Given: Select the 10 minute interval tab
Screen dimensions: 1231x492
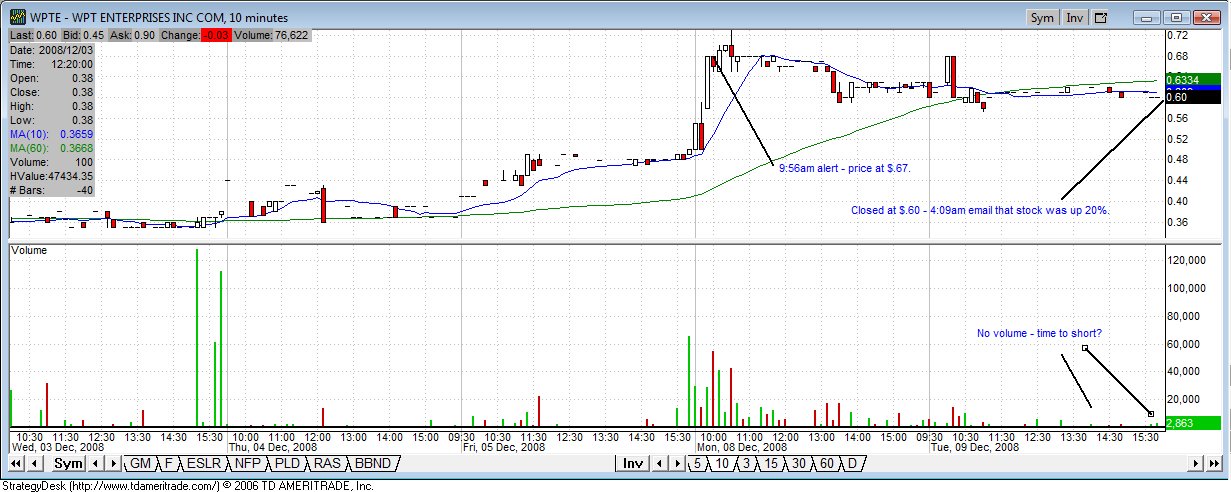Looking at the screenshot, I should coord(721,464).
